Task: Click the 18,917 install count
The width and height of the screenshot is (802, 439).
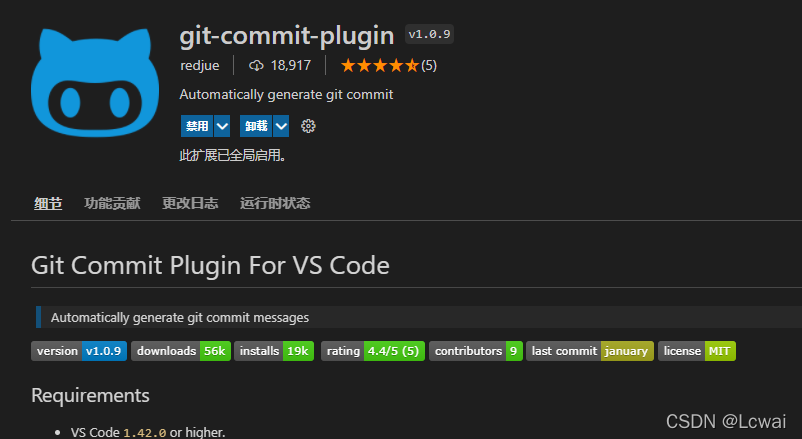Action: click(291, 65)
